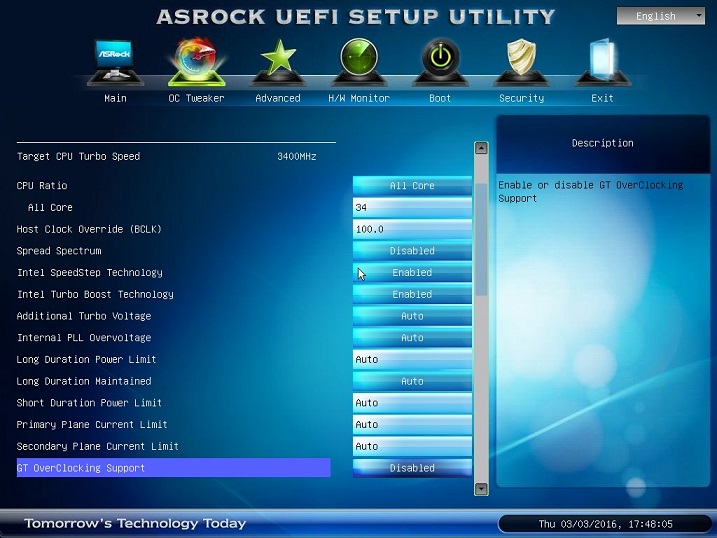
Task: Open the H/W Monitor radar icon
Action: pyautogui.click(x=359, y=62)
